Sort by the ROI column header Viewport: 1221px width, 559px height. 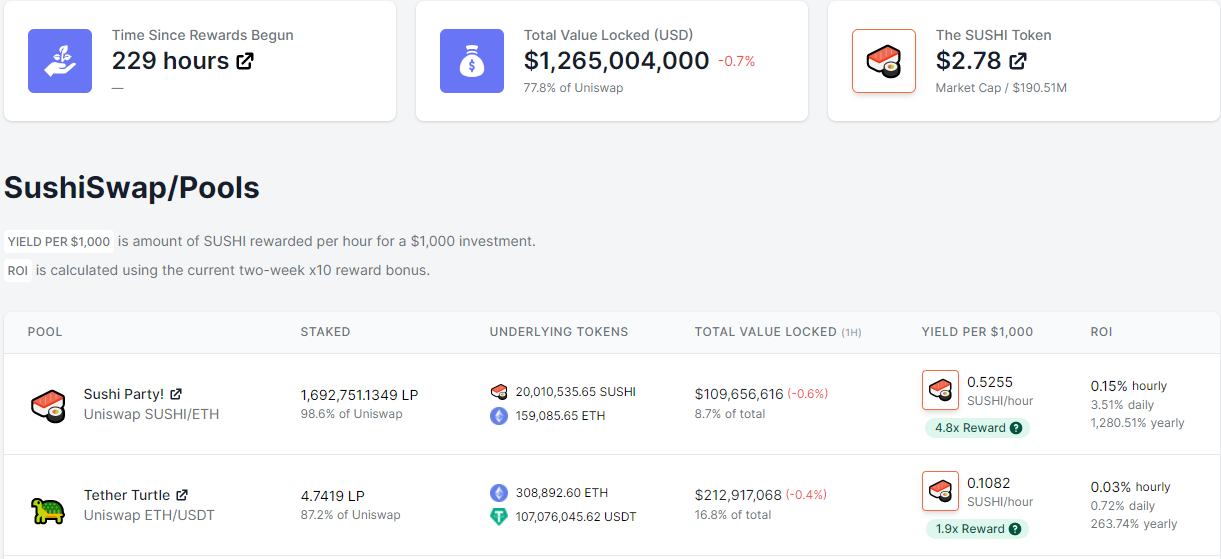1101,332
